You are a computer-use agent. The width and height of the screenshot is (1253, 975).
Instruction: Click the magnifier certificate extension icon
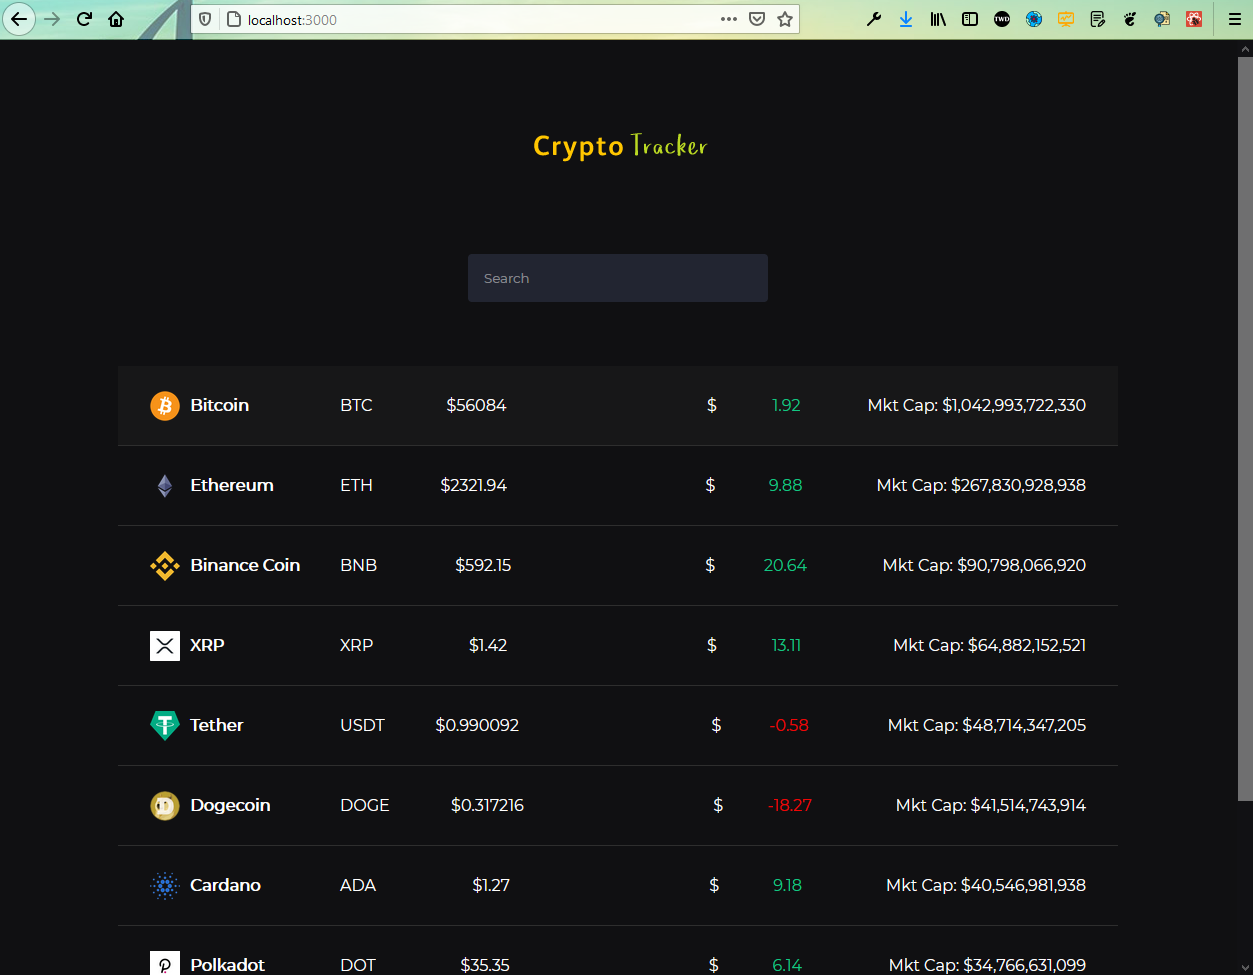click(x=1162, y=19)
